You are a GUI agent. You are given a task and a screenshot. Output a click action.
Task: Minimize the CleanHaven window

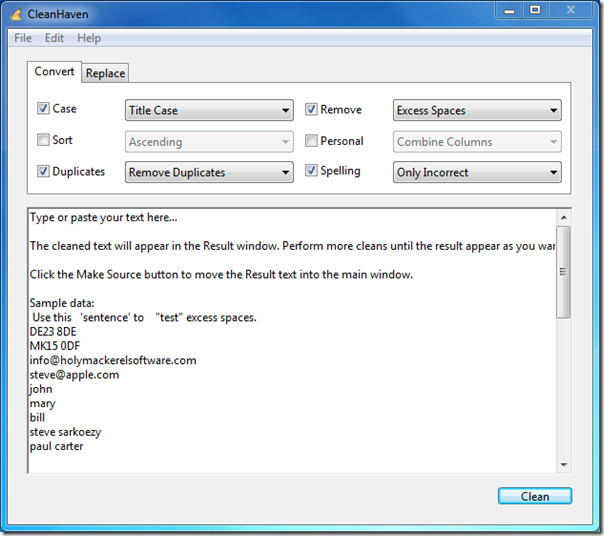508,10
